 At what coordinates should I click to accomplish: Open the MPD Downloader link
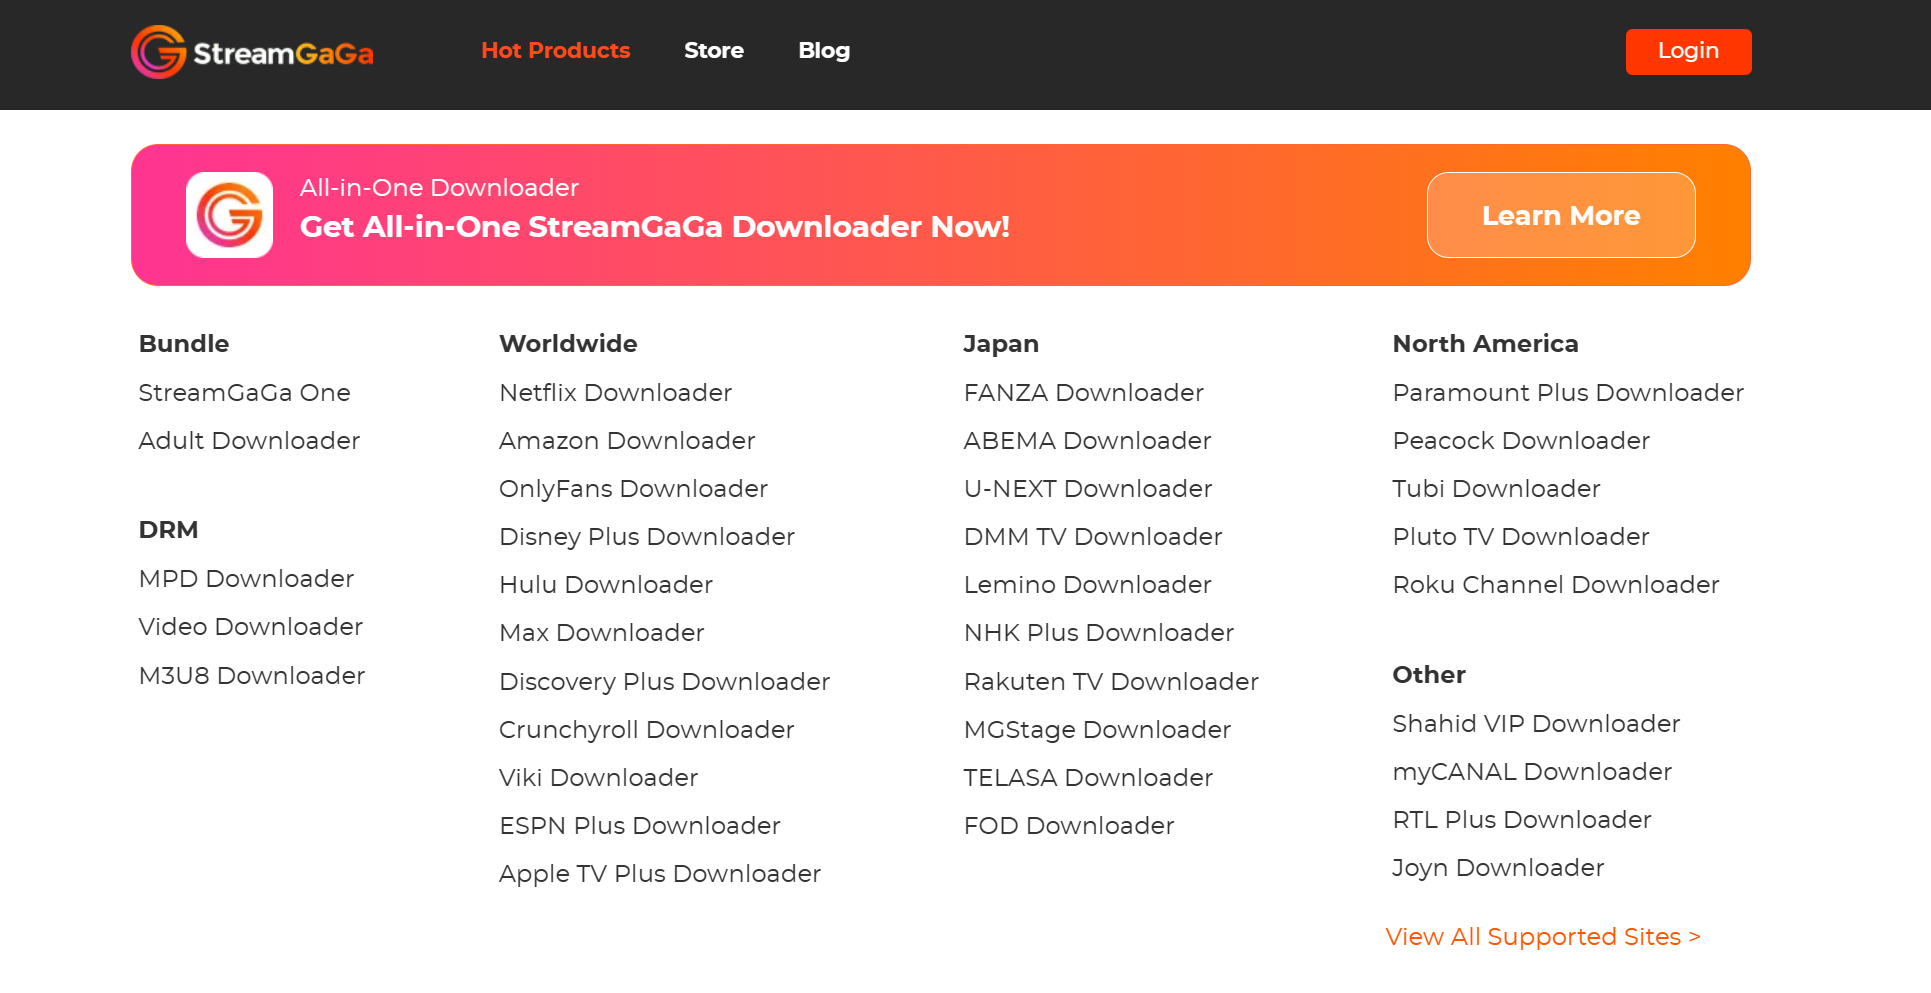246,579
